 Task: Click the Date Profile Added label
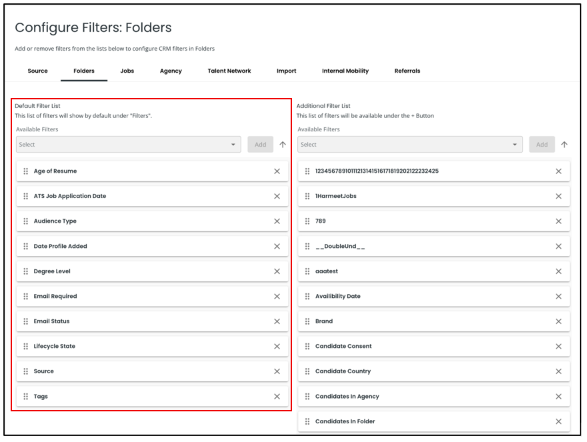60,246
